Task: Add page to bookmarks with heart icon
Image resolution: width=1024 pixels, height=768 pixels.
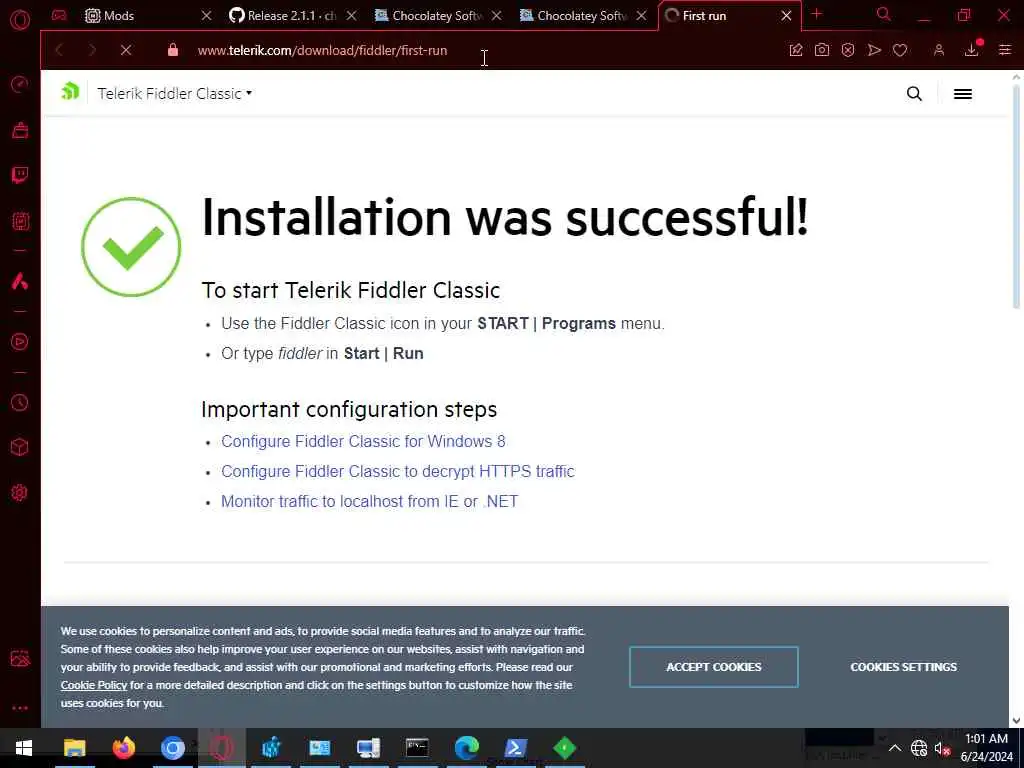Action: pyautogui.click(x=900, y=50)
